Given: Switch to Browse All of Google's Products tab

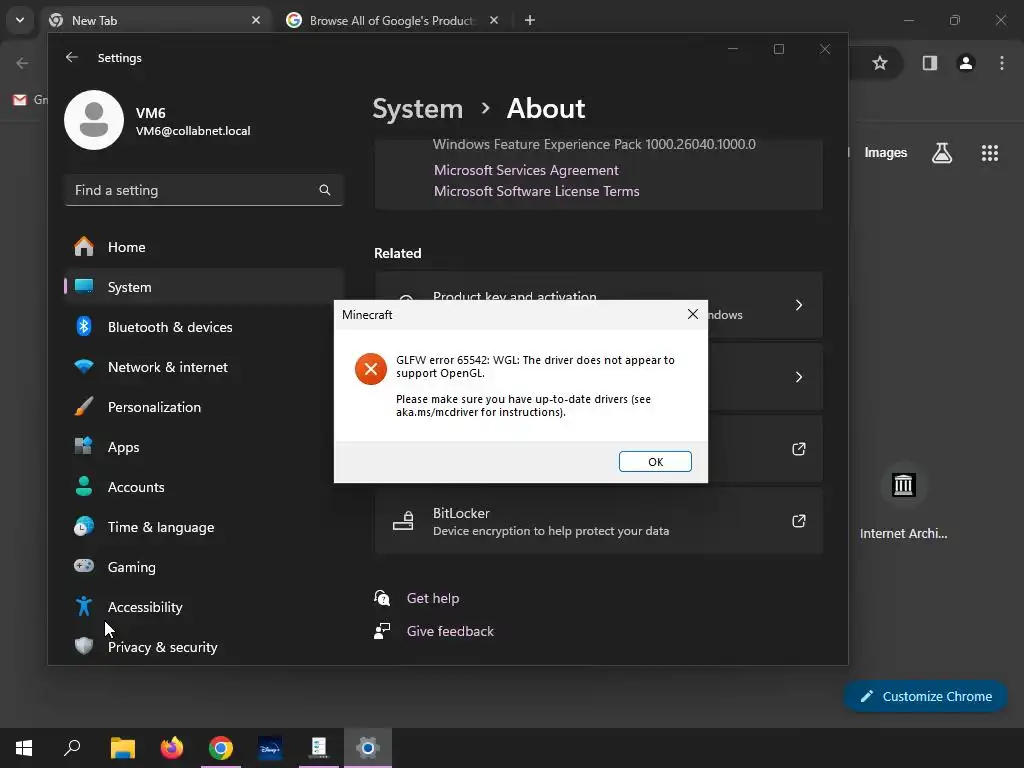Looking at the screenshot, I should tap(392, 21).
